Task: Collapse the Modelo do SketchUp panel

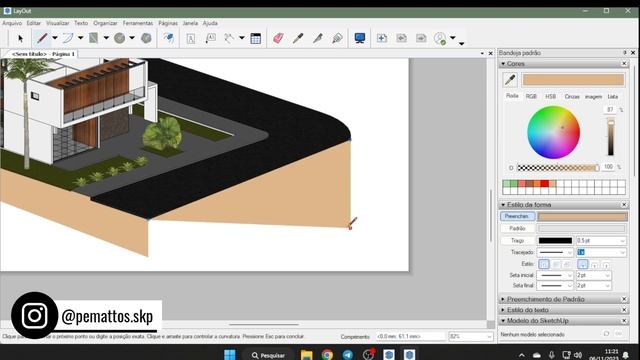Action: 503,321
